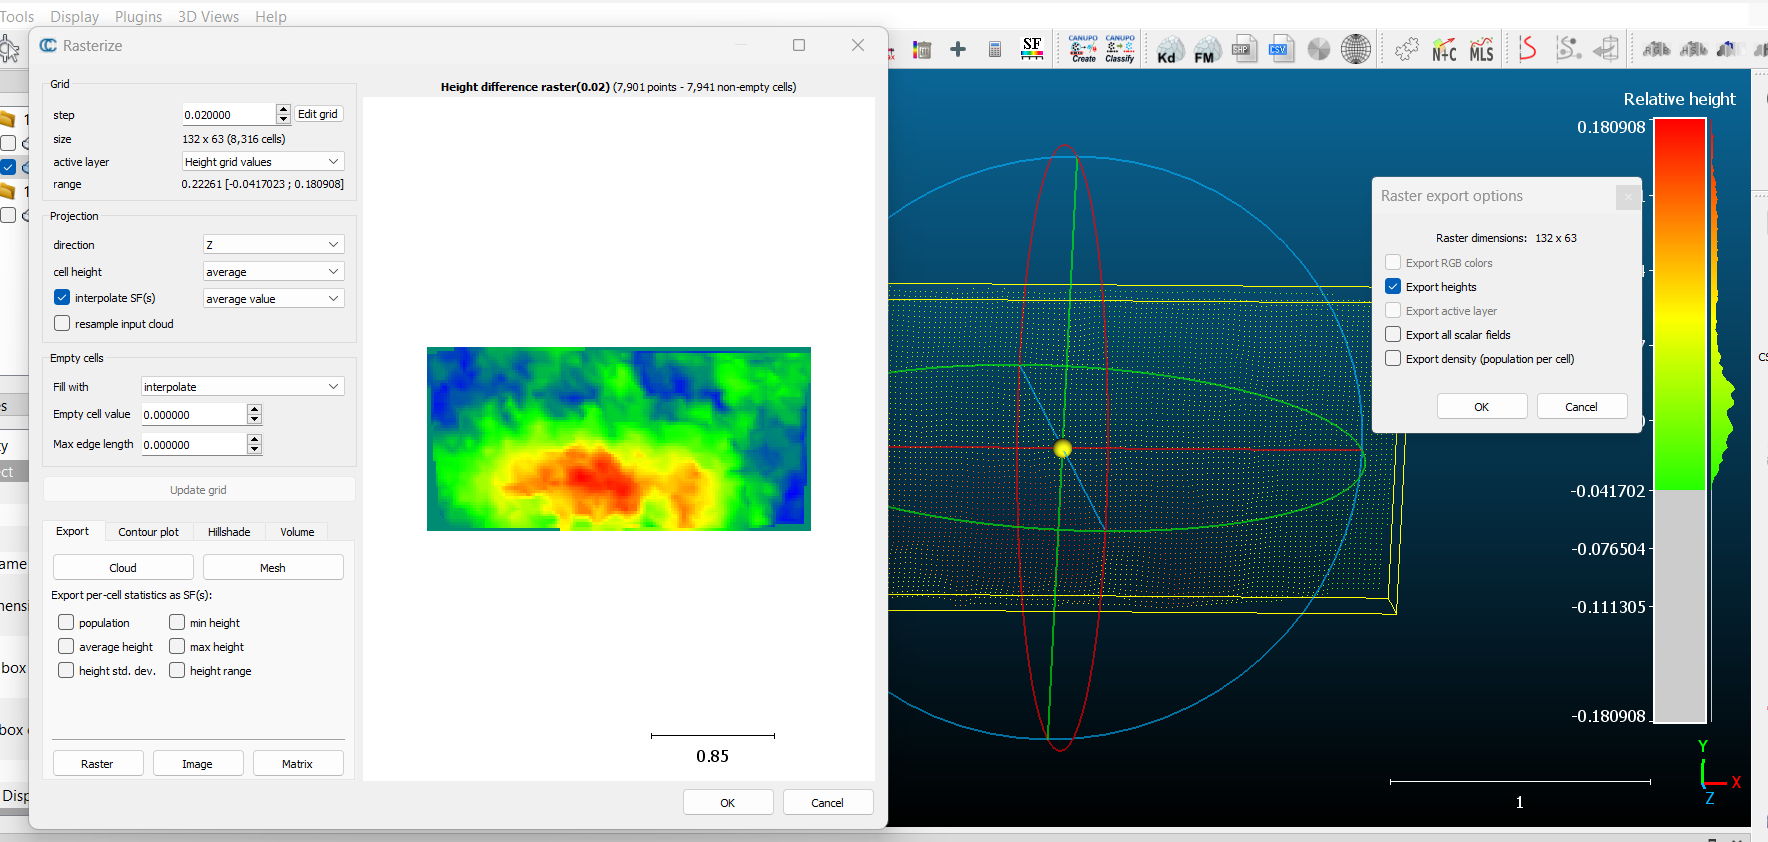This screenshot has height=842, width=1768.
Task: Uncheck the interpolate SF(s) checkbox
Action: click(62, 298)
